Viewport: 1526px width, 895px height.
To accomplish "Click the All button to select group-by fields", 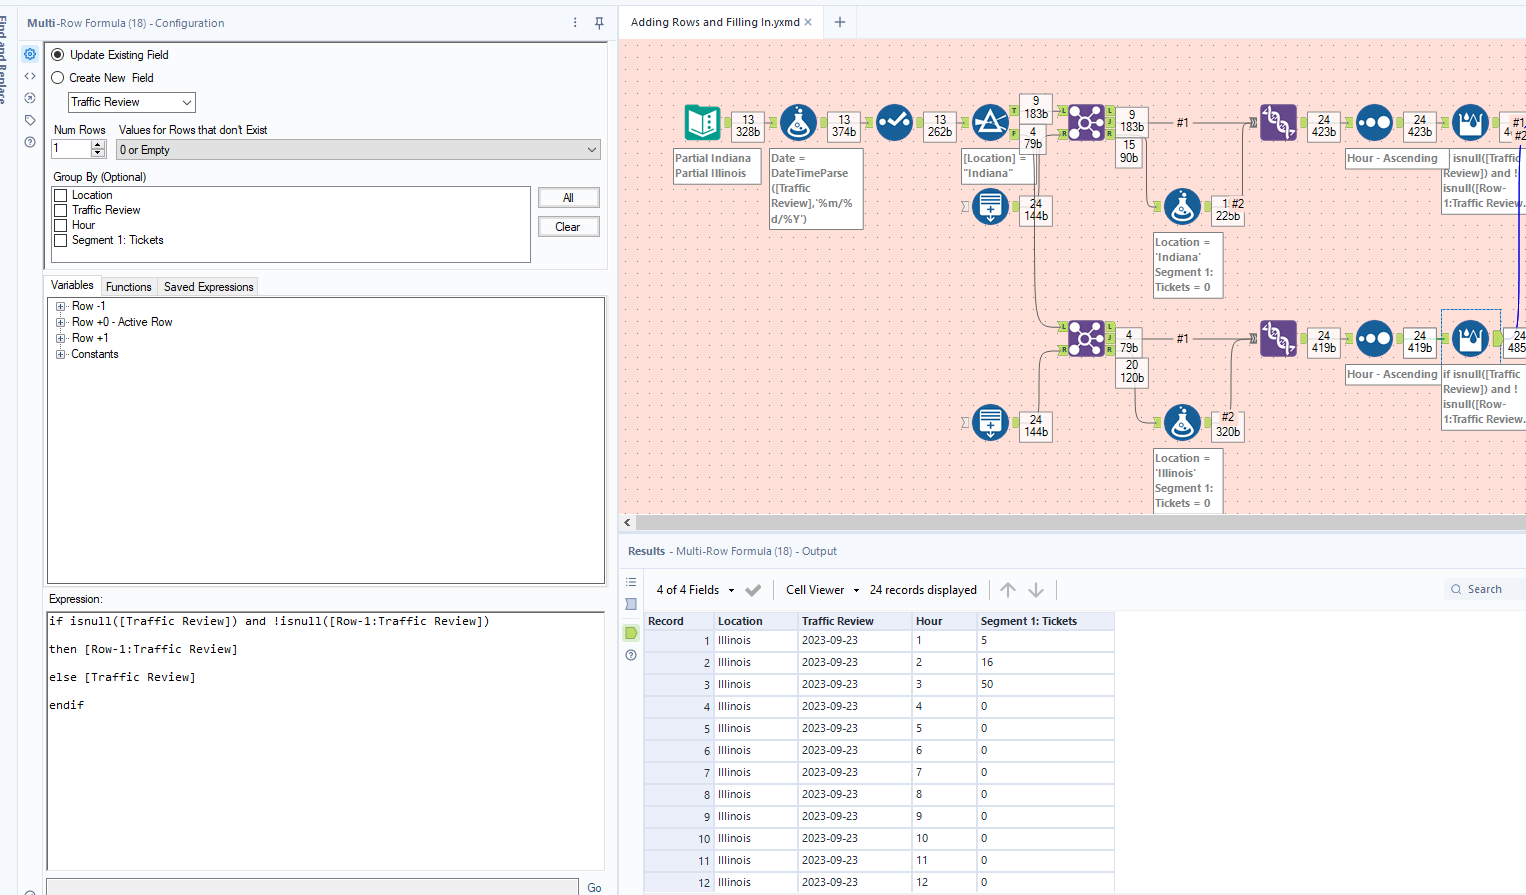I will click(x=568, y=197).
